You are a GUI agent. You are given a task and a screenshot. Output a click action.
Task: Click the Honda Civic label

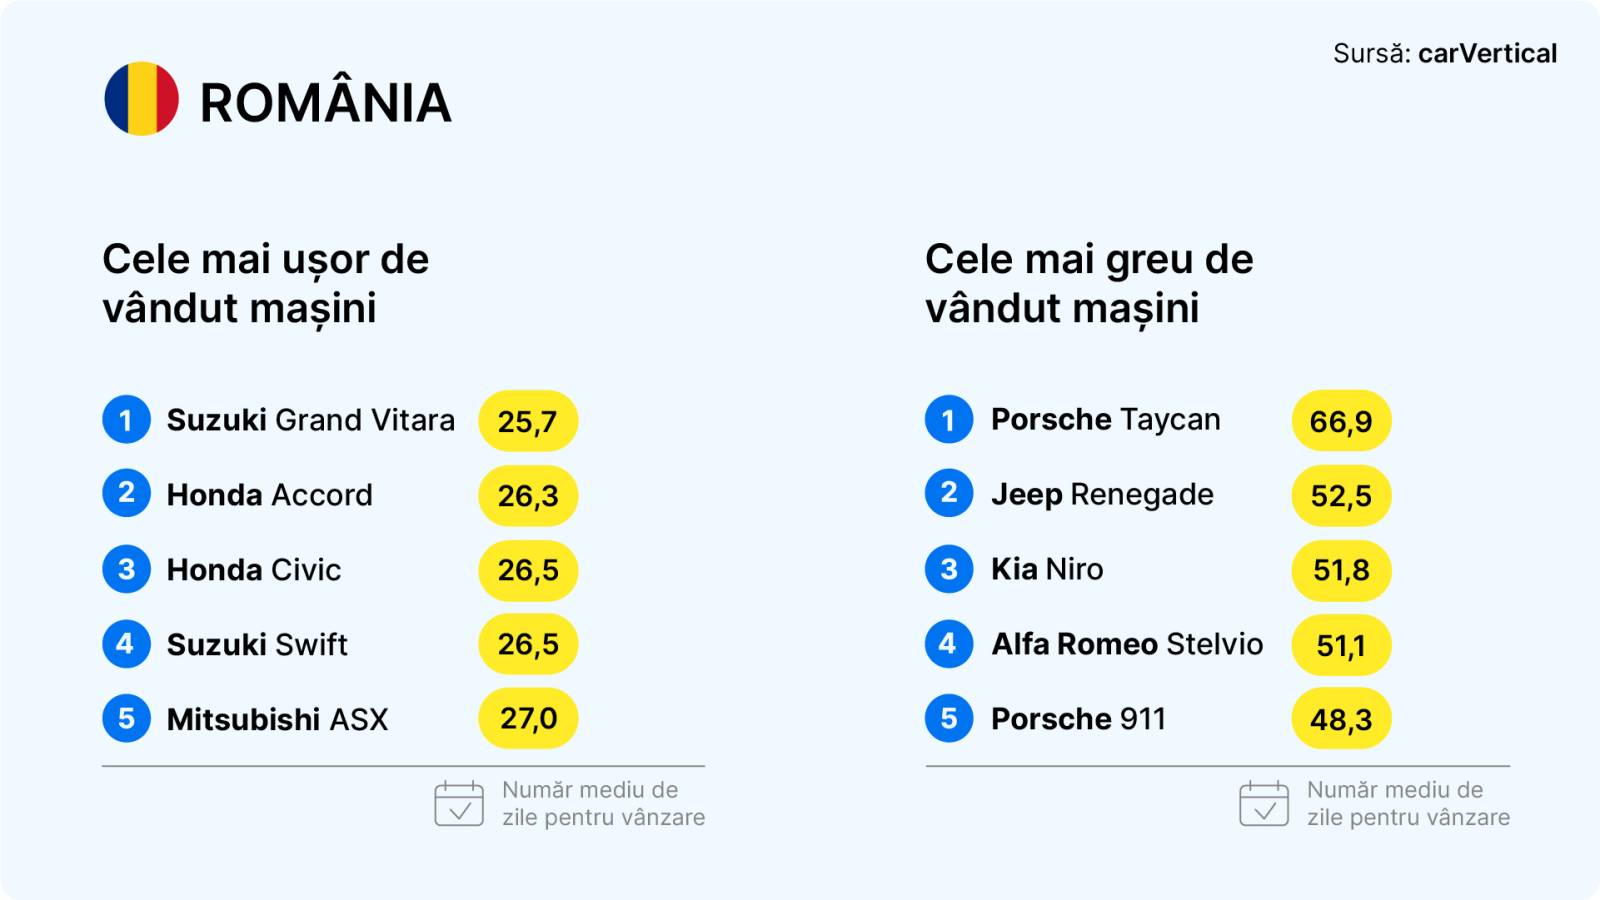[x=254, y=570]
